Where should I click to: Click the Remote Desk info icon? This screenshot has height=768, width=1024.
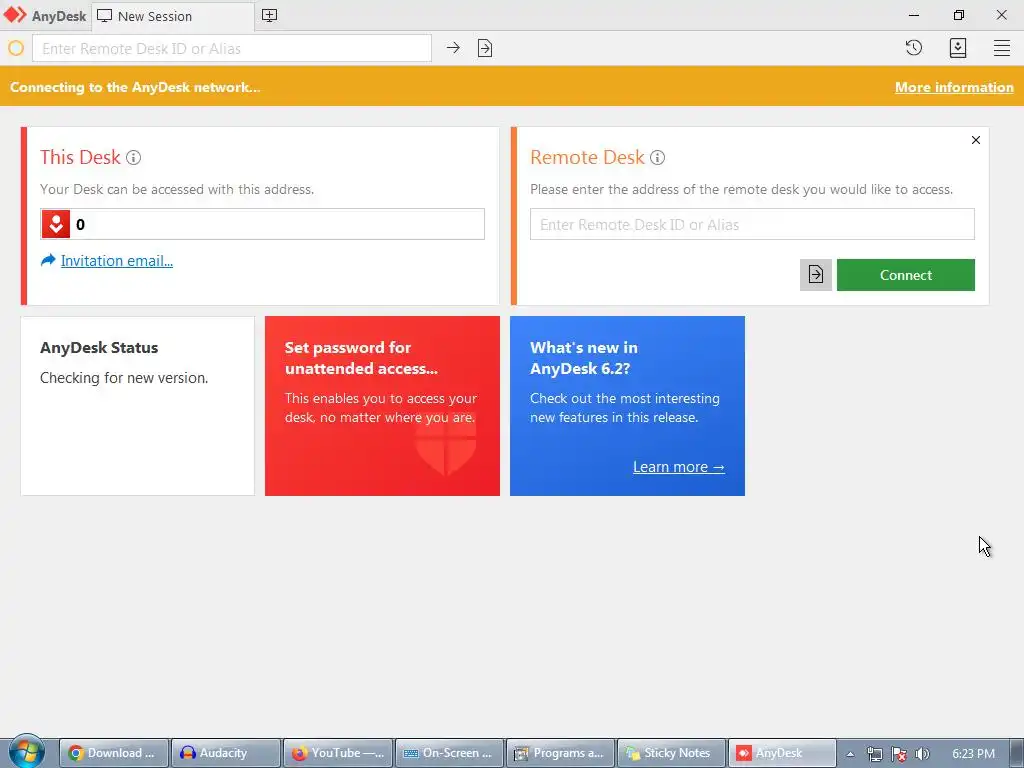point(658,157)
